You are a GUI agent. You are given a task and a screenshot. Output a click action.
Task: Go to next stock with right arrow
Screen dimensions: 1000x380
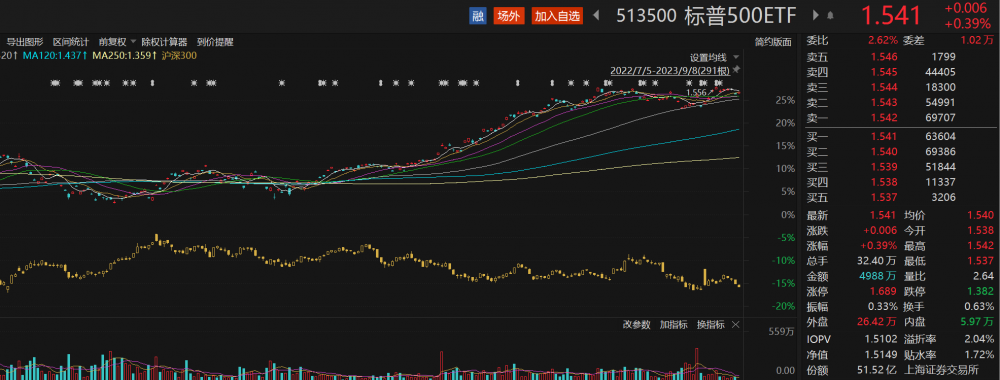pyautogui.click(x=816, y=15)
